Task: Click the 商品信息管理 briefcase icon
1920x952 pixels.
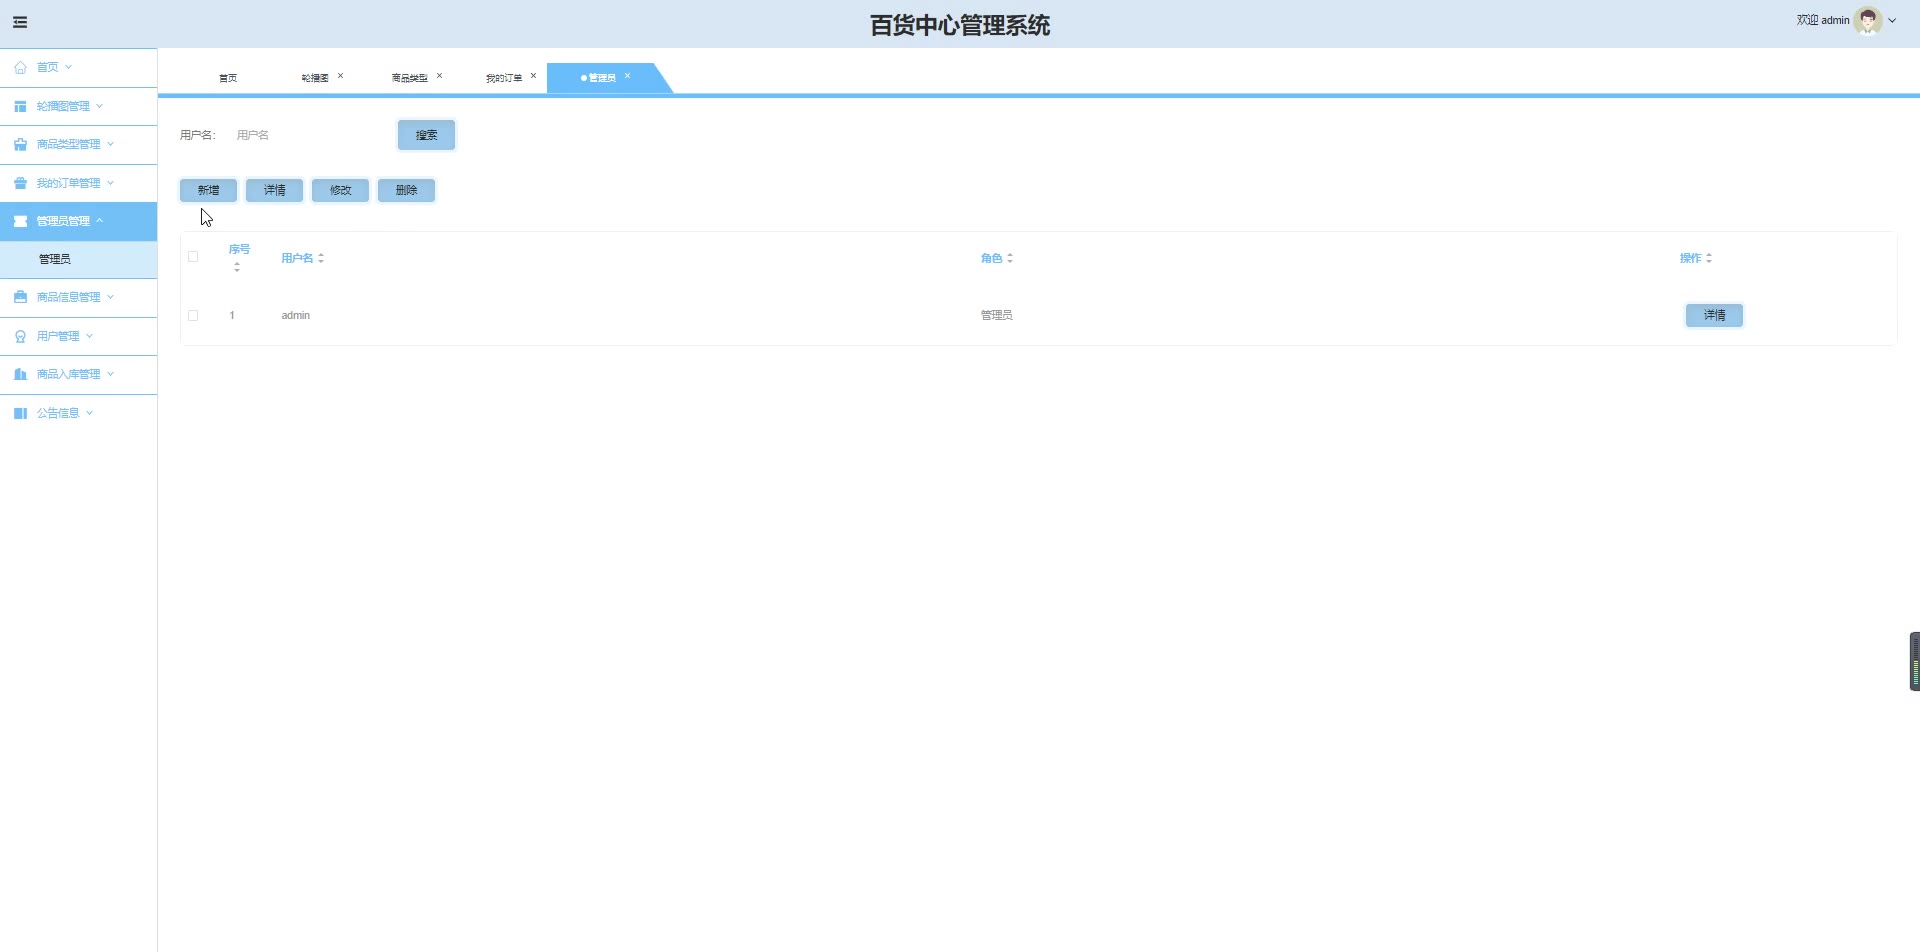Action: pos(20,297)
